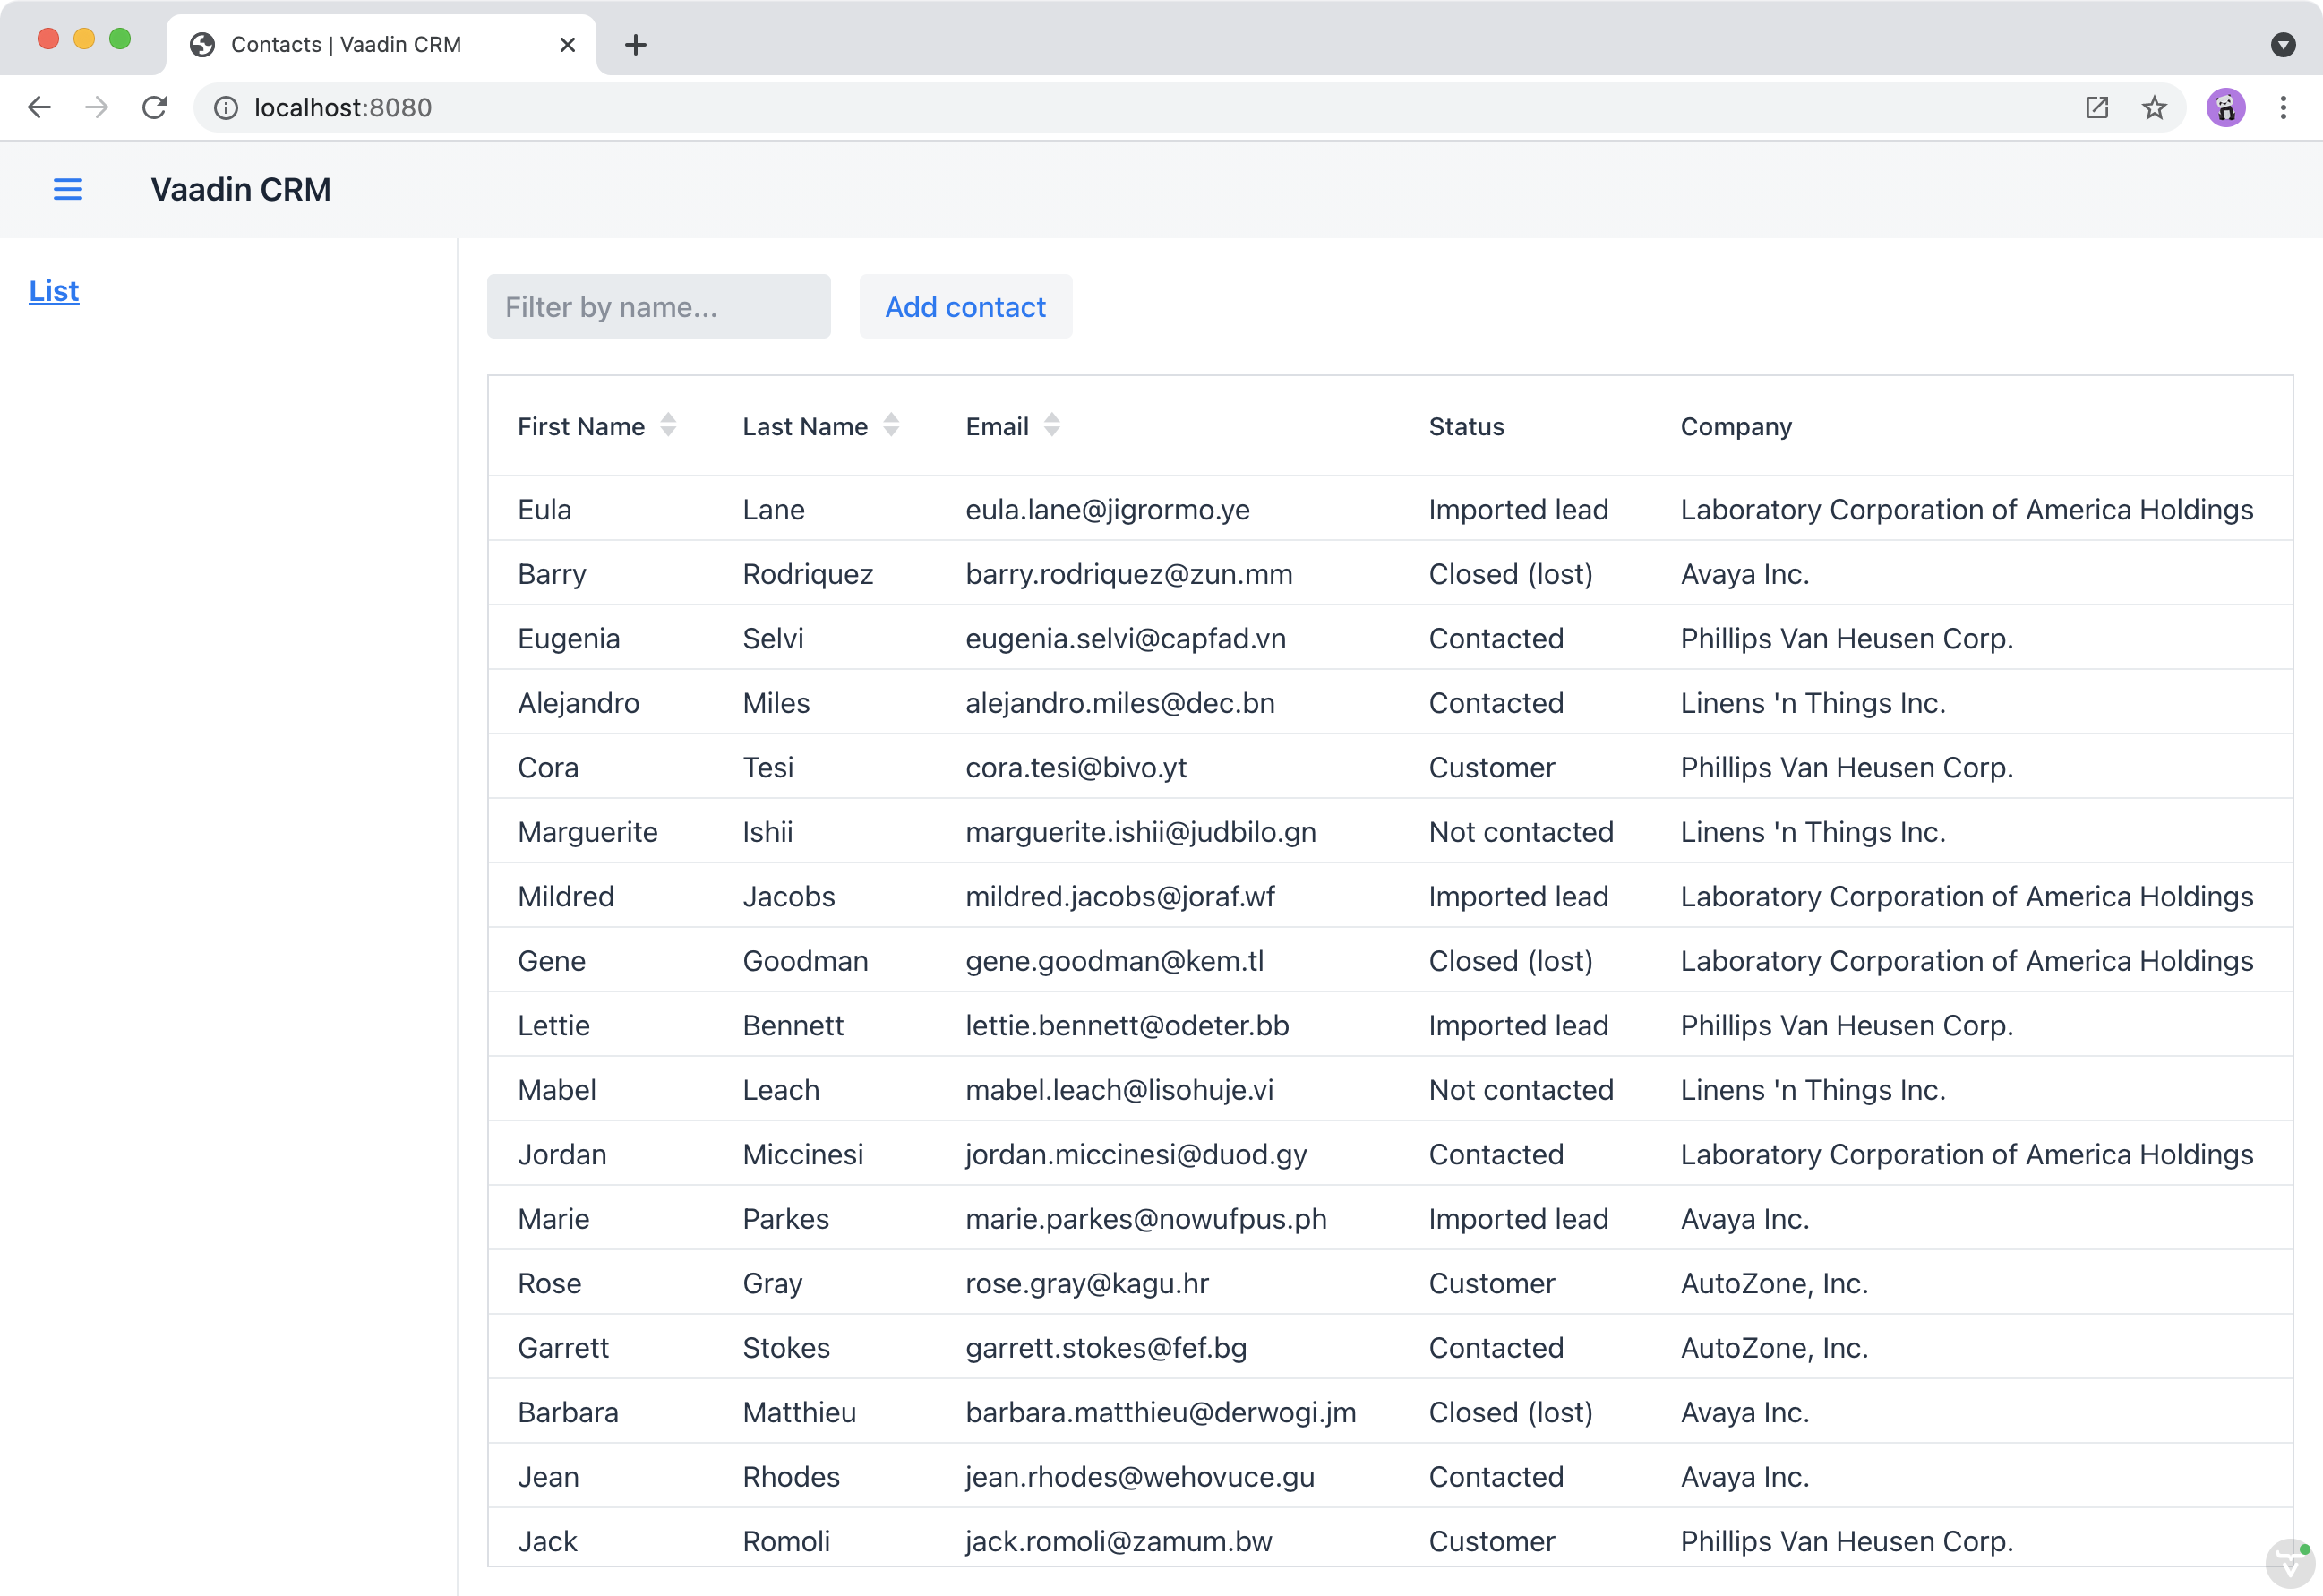
Task: Open the navigation hamburger menu
Action: (x=68, y=189)
